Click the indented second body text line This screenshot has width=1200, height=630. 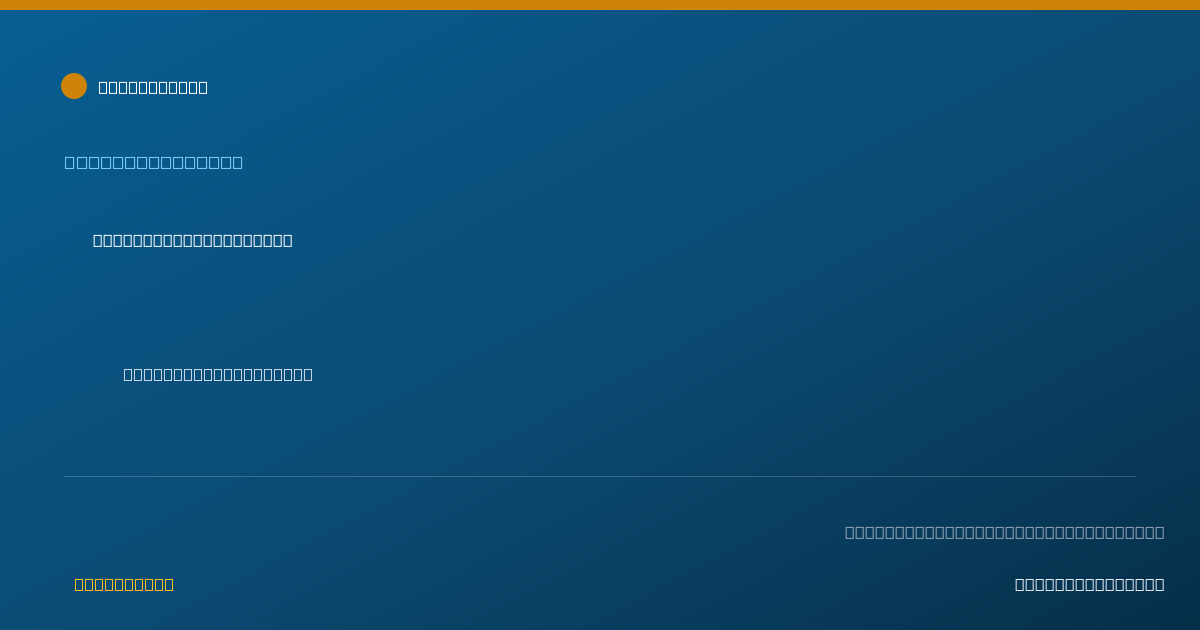tap(218, 374)
